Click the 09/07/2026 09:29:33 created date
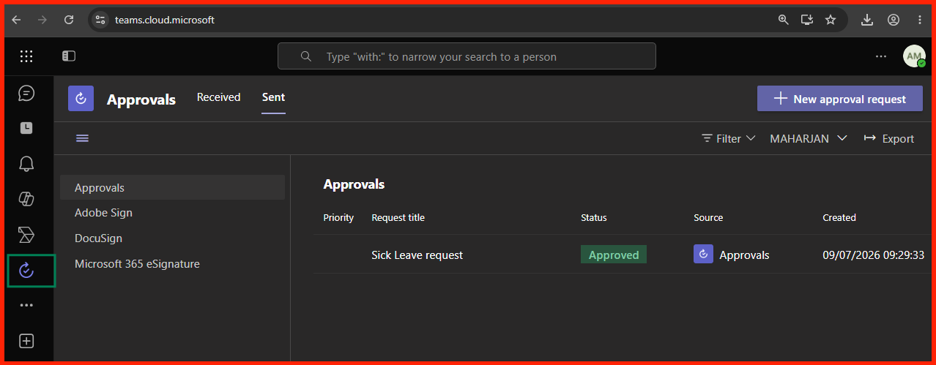Image resolution: width=936 pixels, height=365 pixels. 873,255
